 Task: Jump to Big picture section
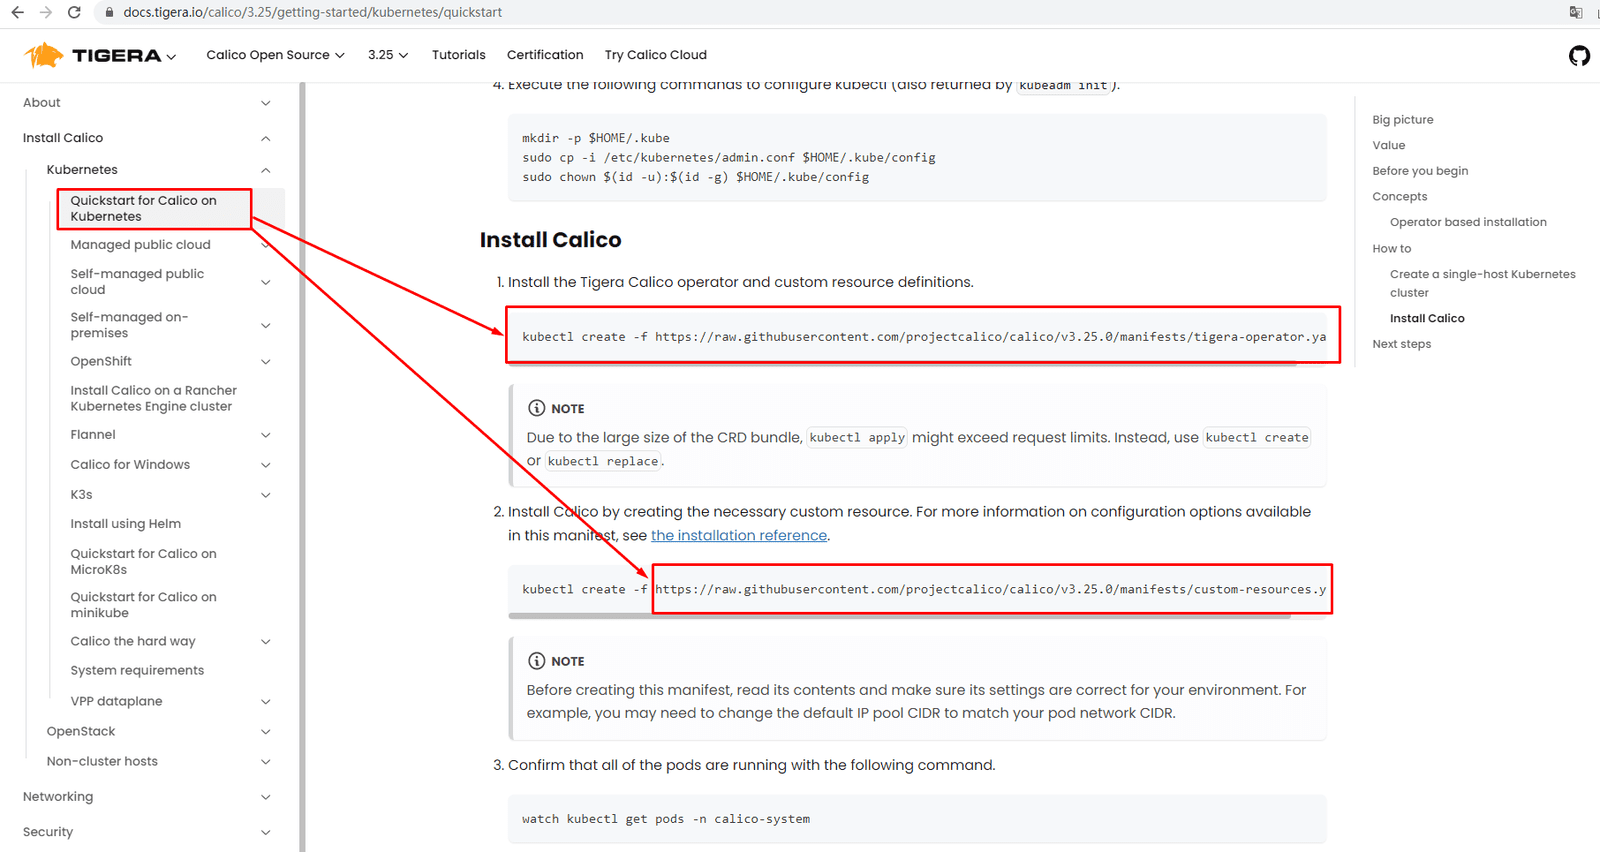pos(1403,120)
